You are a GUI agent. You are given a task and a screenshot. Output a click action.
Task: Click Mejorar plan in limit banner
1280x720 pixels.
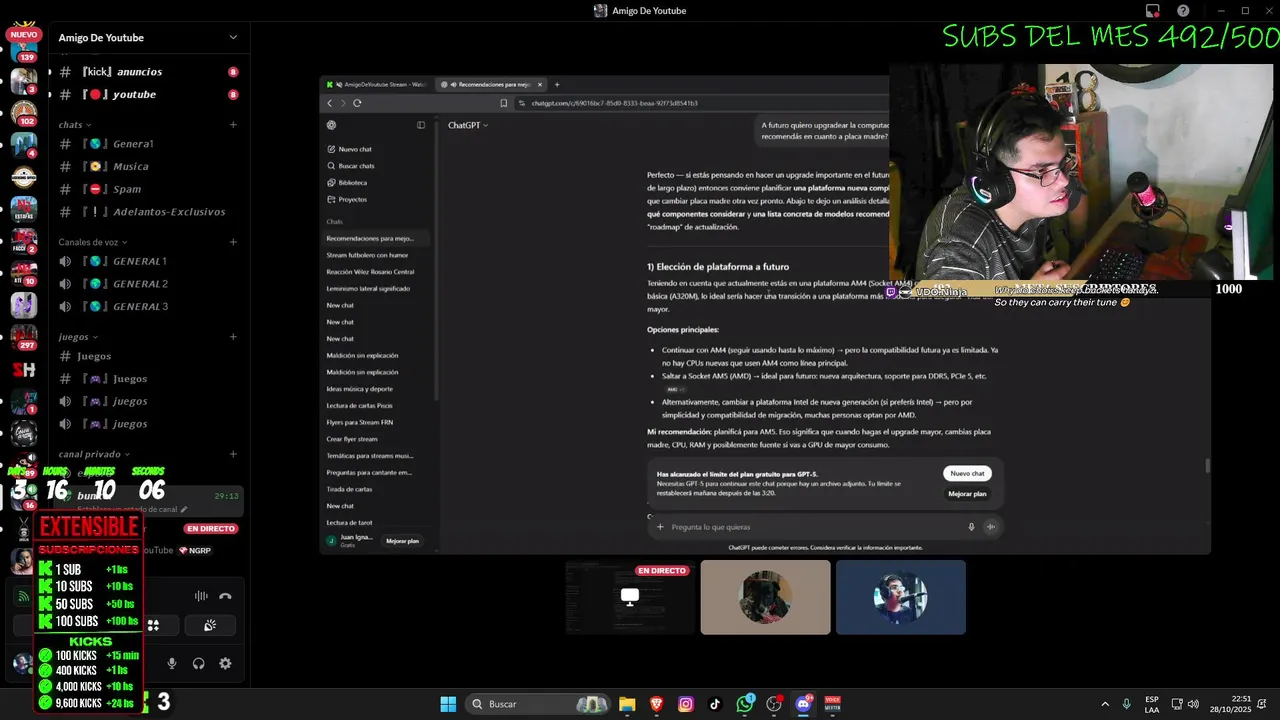pos(967,493)
